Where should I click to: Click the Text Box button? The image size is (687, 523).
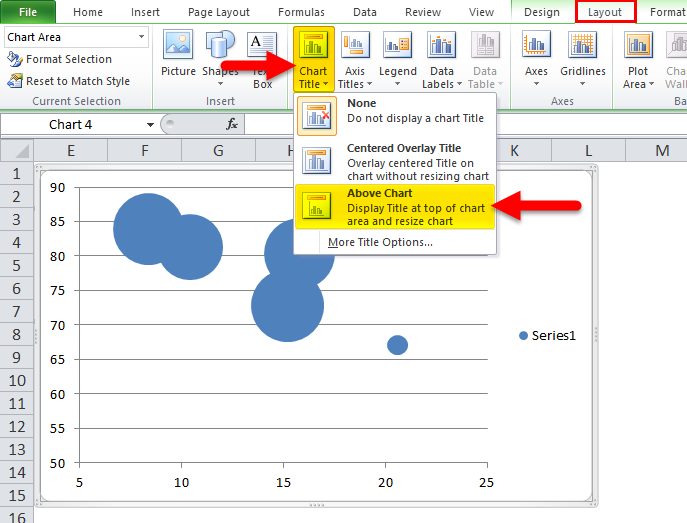coord(262,58)
